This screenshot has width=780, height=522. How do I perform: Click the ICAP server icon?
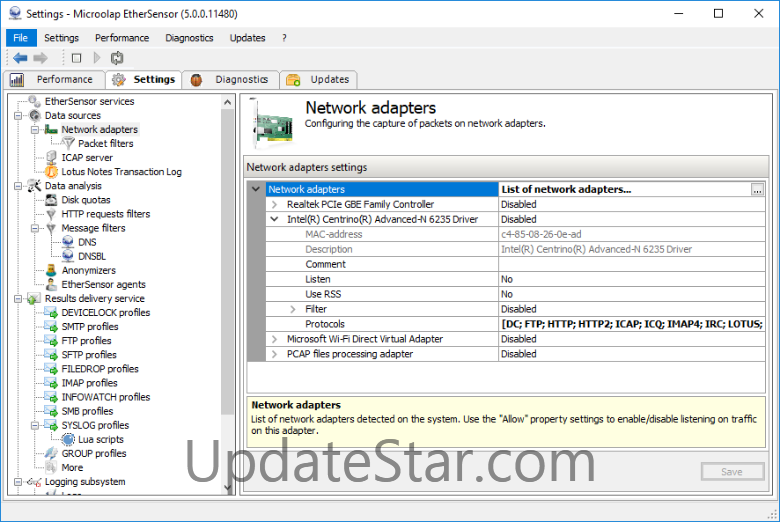(51, 158)
